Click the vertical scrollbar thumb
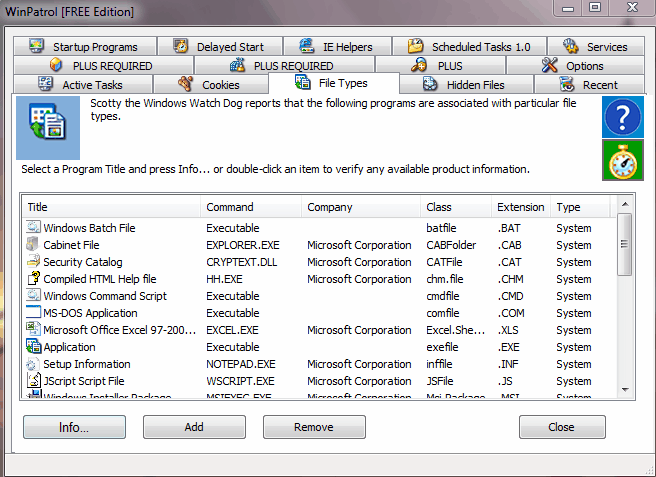The width and height of the screenshot is (656, 477). (625, 244)
